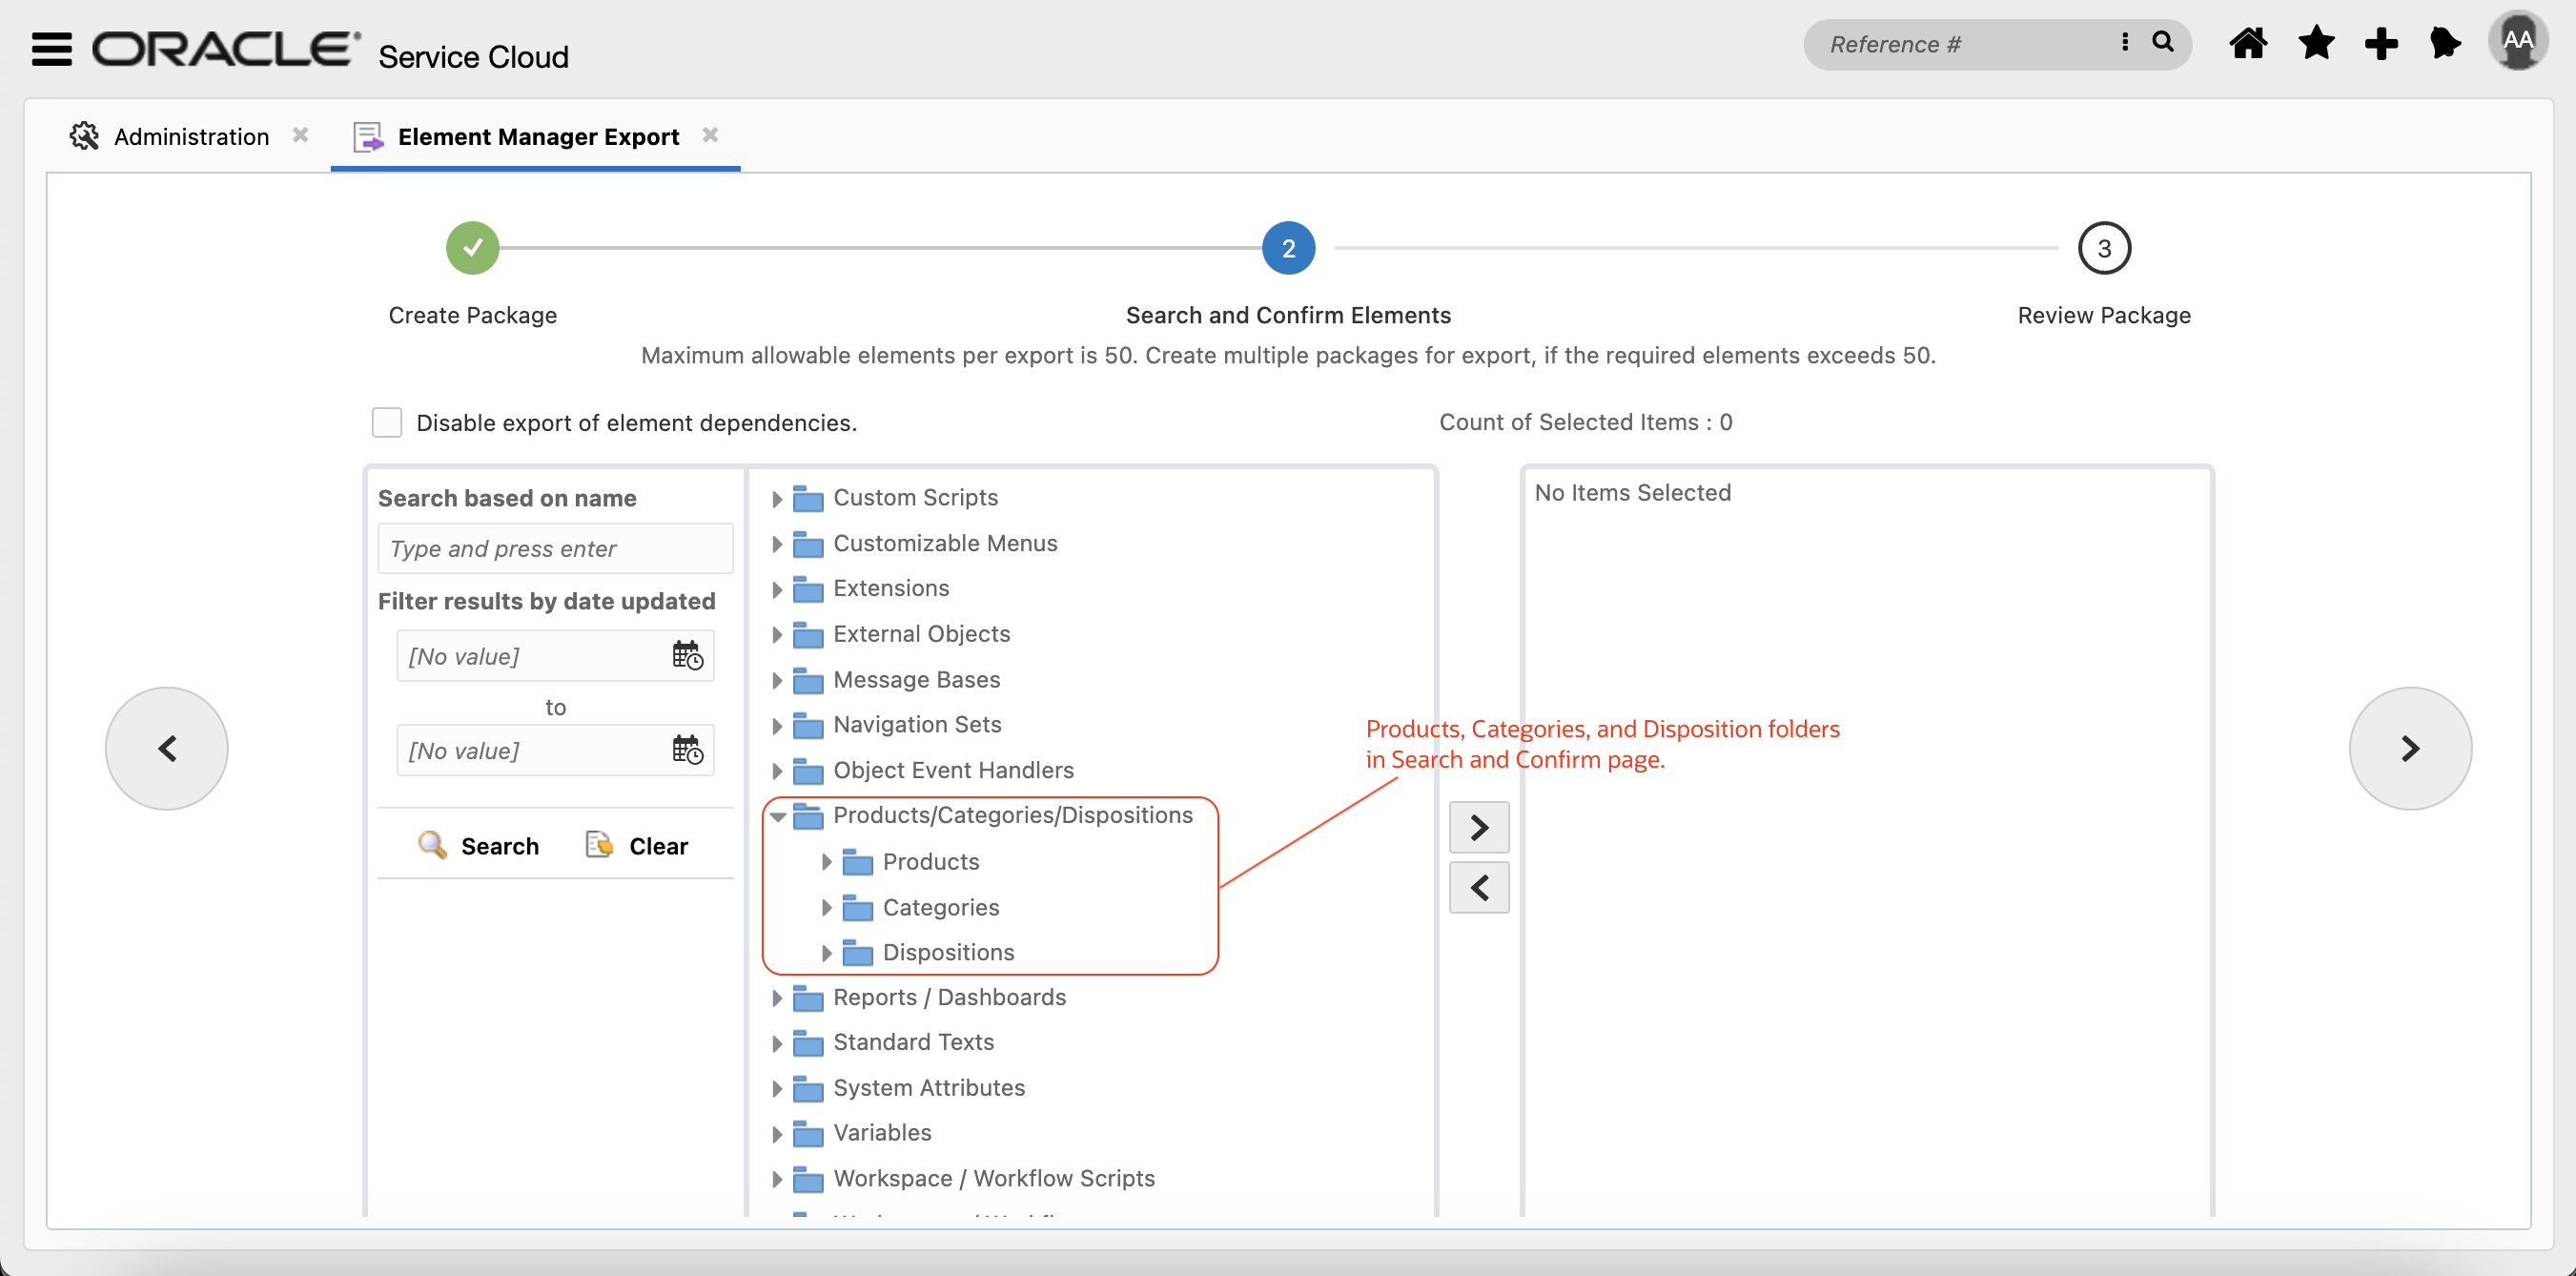Click the plus create-new icon
This screenshot has height=1276, width=2576.
coord(2380,44)
